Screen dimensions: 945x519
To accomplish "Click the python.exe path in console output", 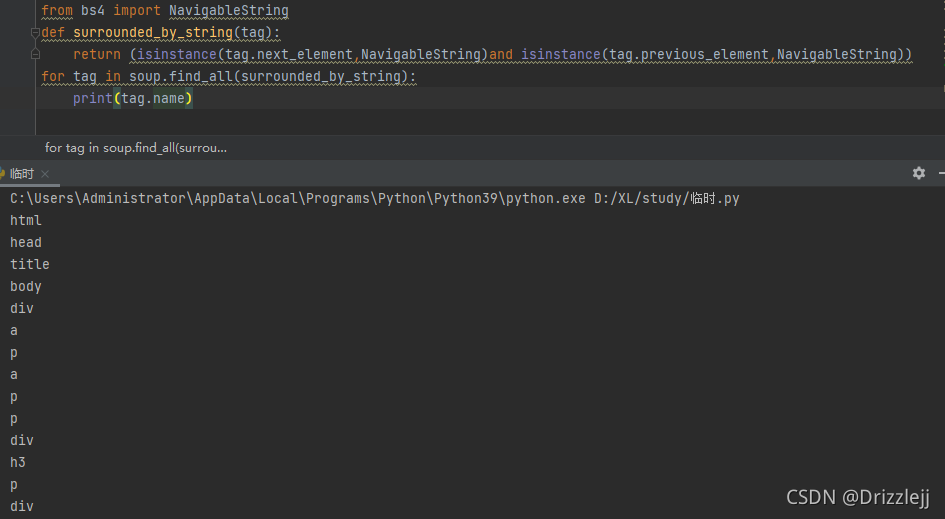I will tap(298, 198).
